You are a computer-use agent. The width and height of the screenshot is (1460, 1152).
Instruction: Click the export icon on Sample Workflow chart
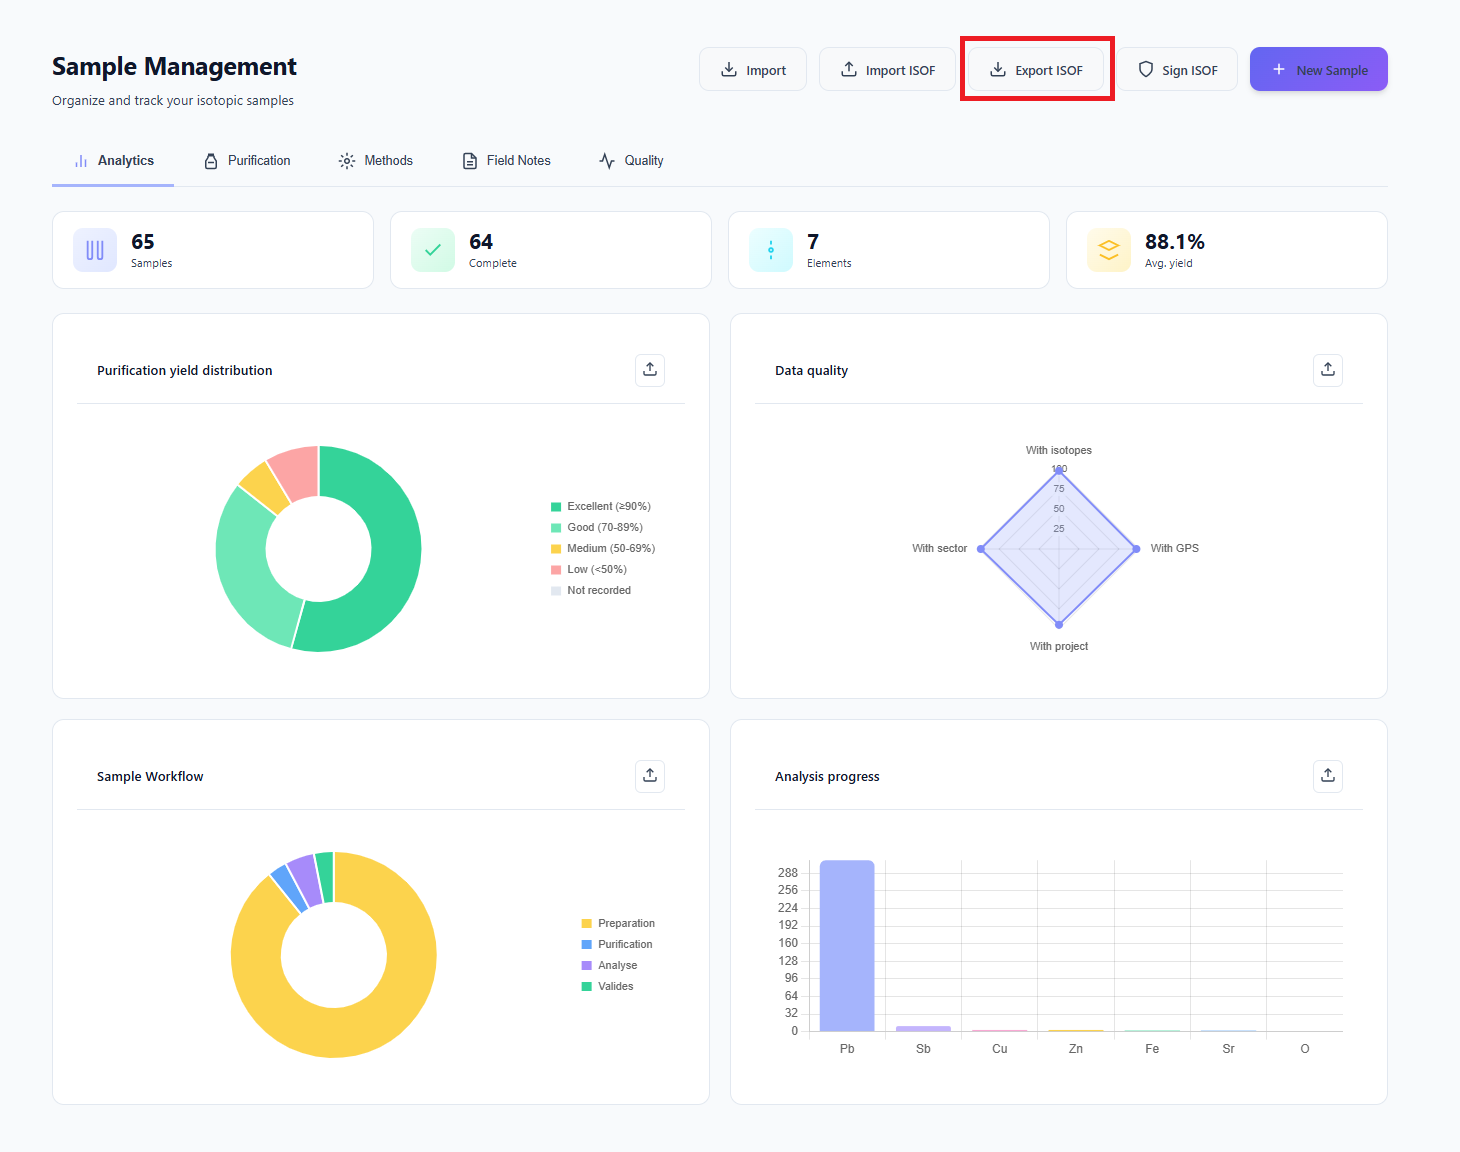[x=649, y=776]
